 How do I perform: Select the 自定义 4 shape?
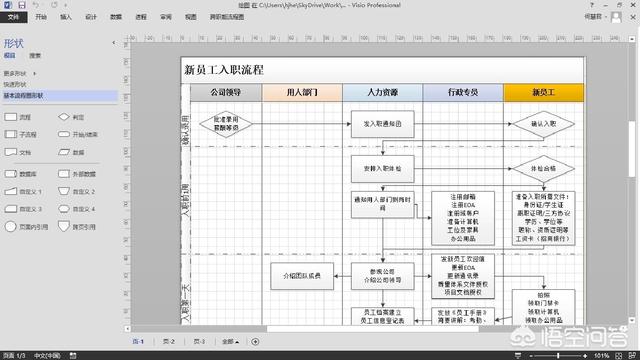tap(76, 209)
